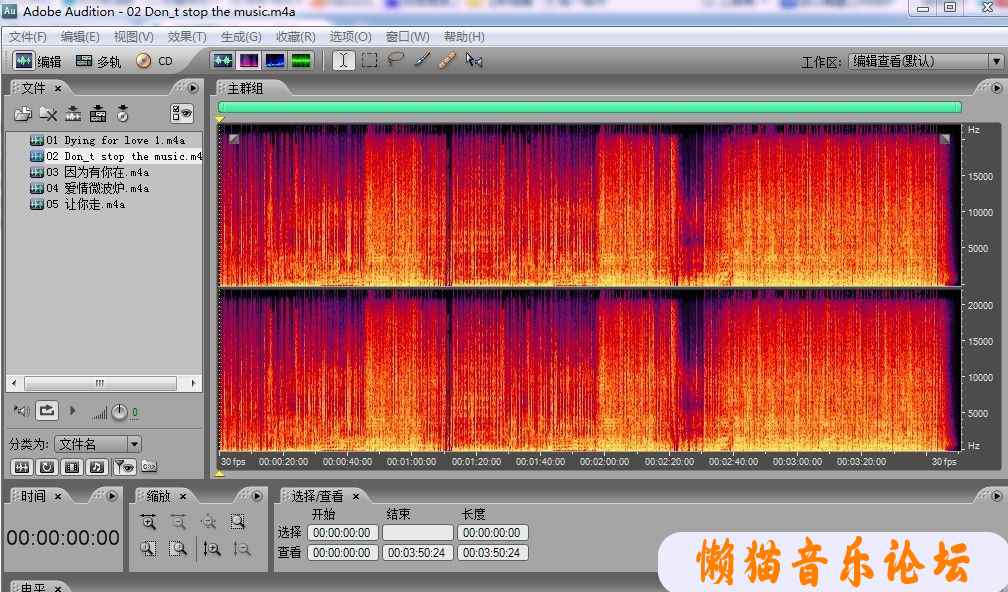Toggle Show Audio Files filter
The height and width of the screenshot is (592, 1008).
tap(22, 467)
